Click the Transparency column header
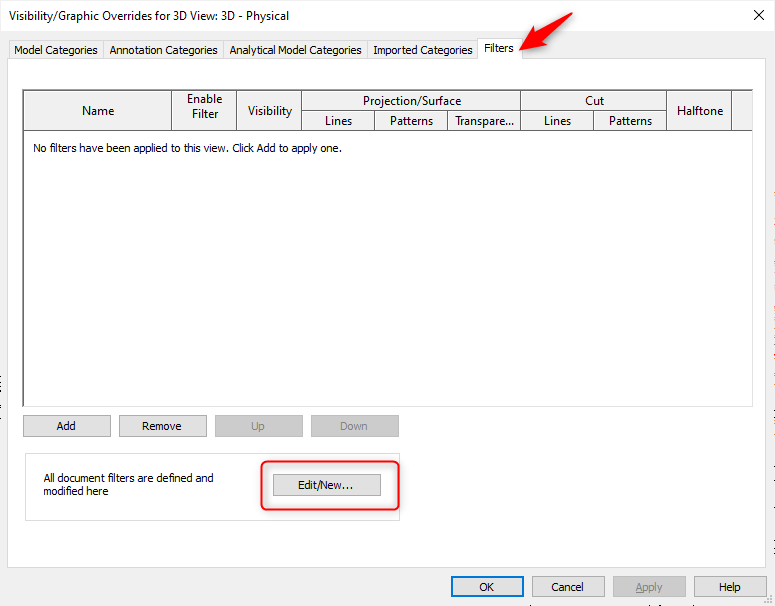775x606 pixels. pyautogui.click(x=484, y=121)
